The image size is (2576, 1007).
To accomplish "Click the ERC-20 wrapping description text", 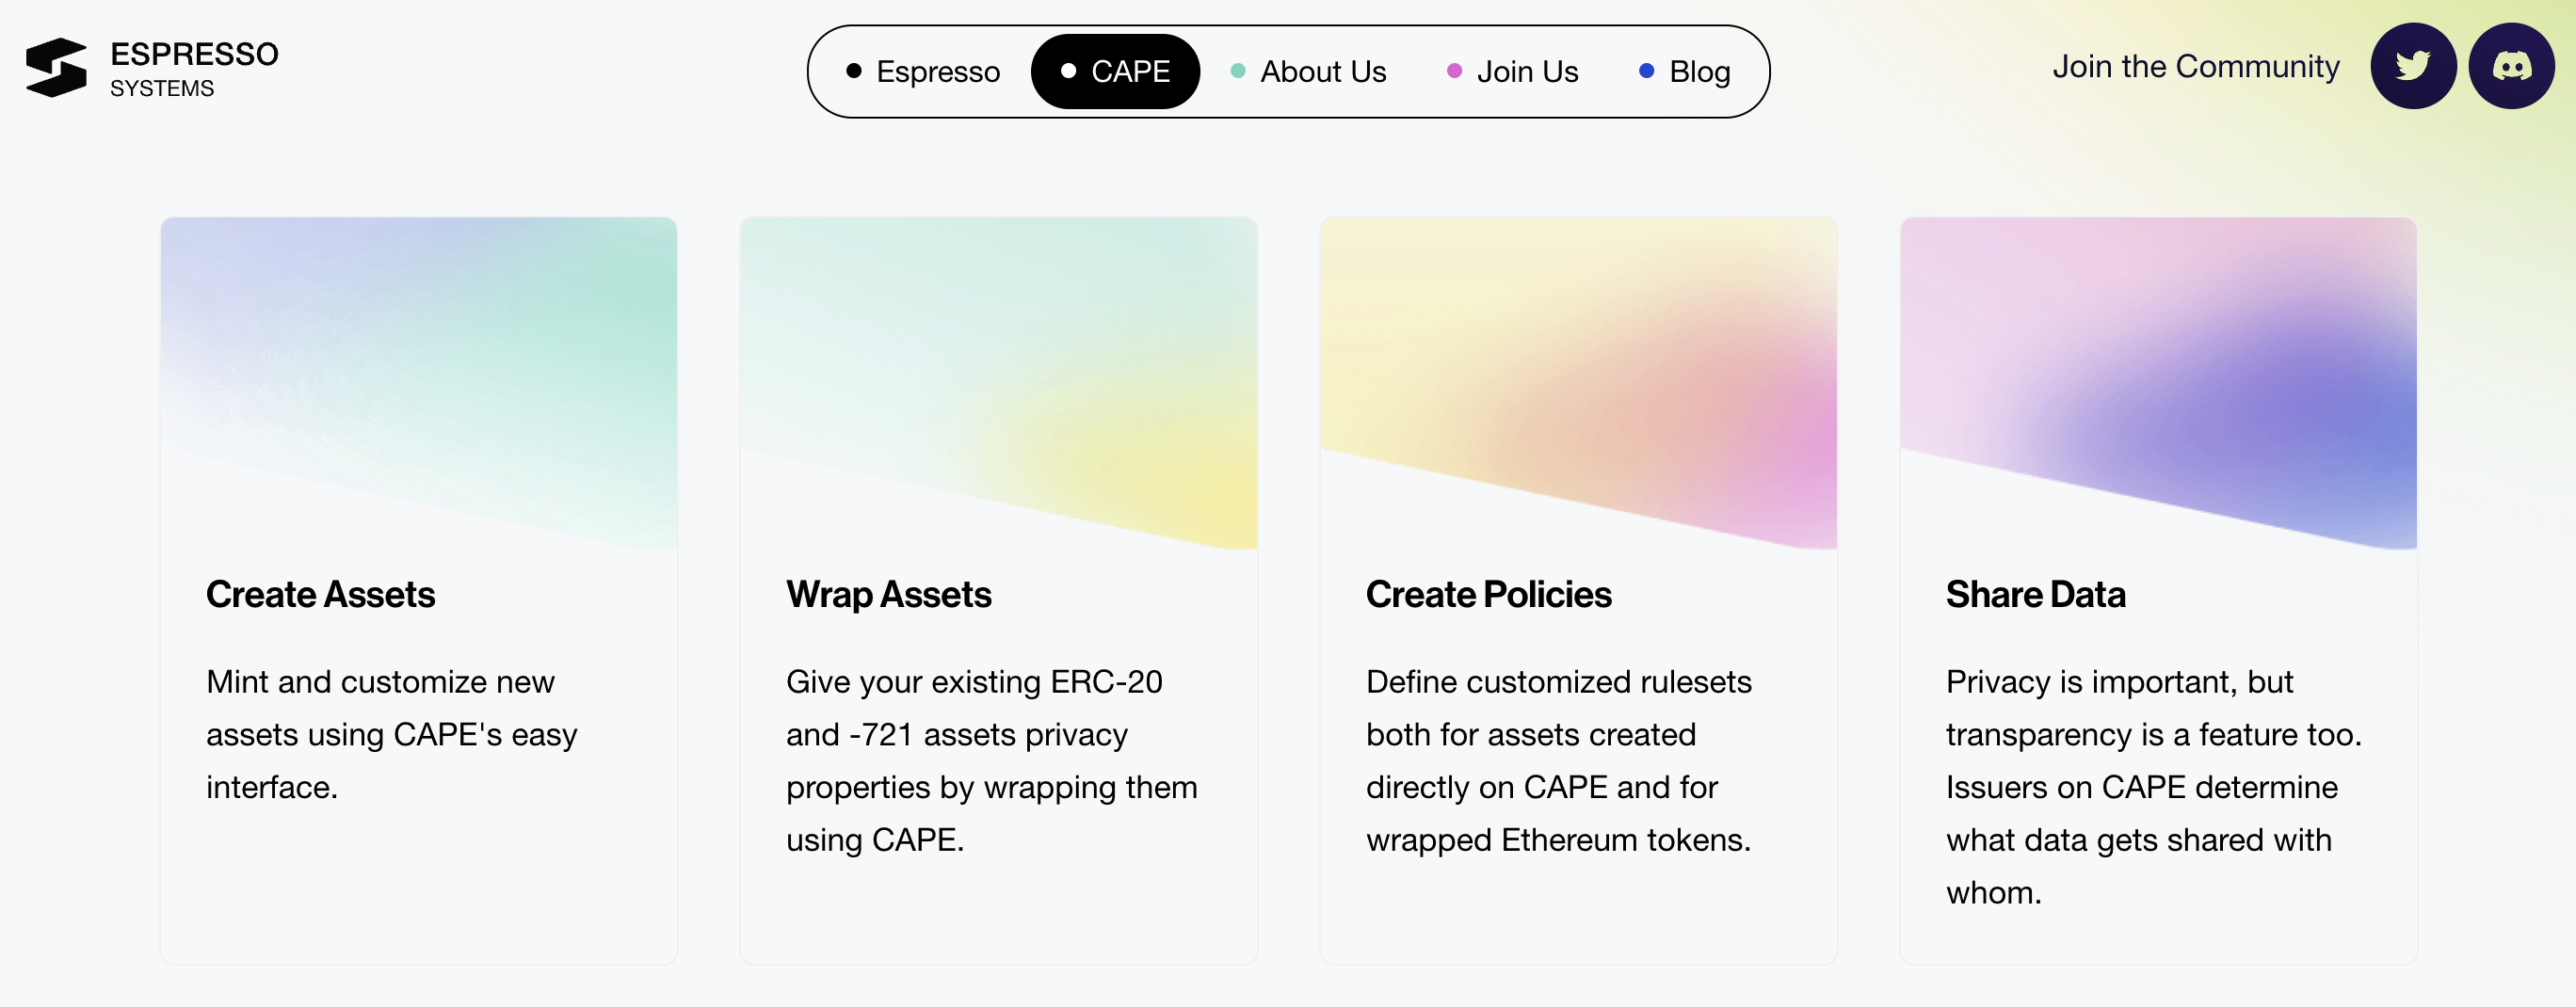I will (990, 761).
